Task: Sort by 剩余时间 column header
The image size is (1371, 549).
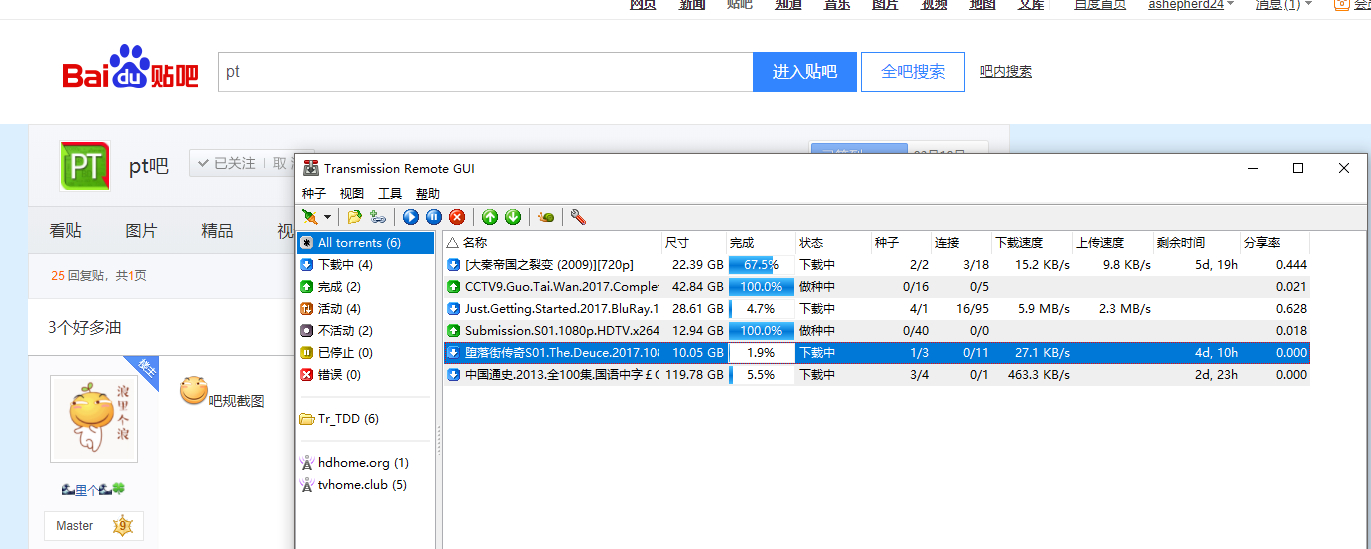Action: click(x=1196, y=242)
